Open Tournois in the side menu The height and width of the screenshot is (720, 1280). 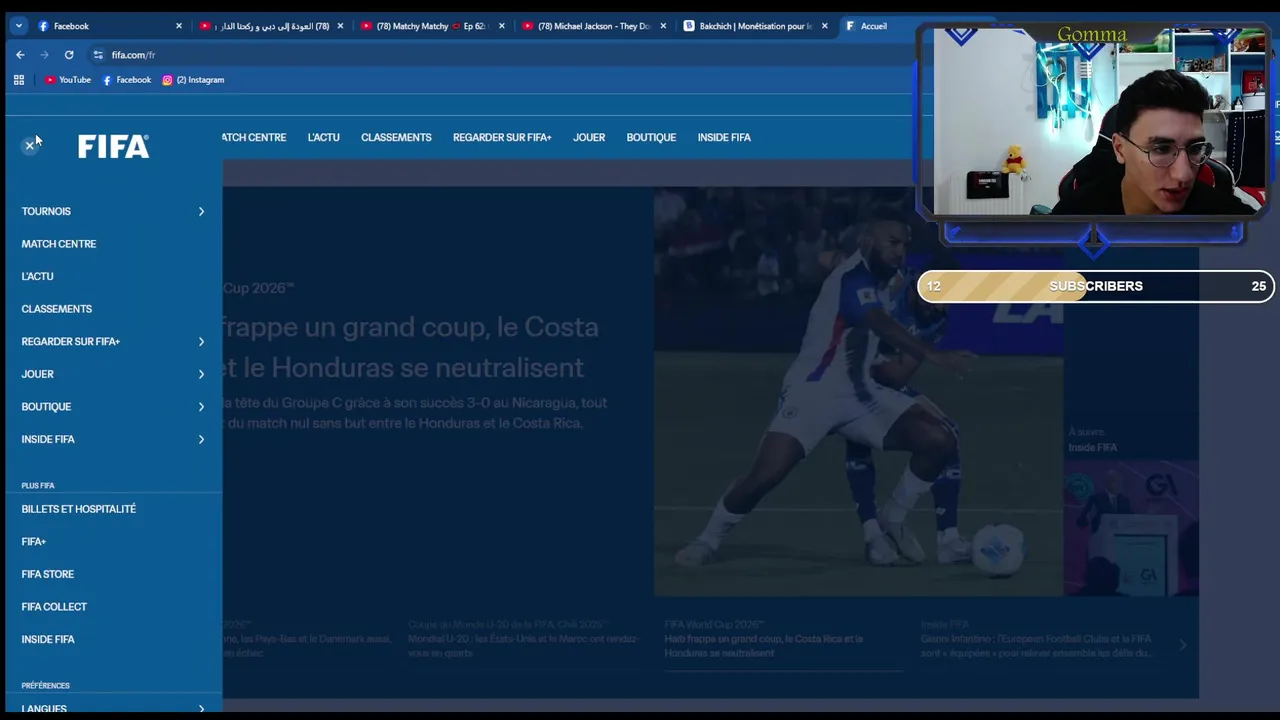(46, 211)
